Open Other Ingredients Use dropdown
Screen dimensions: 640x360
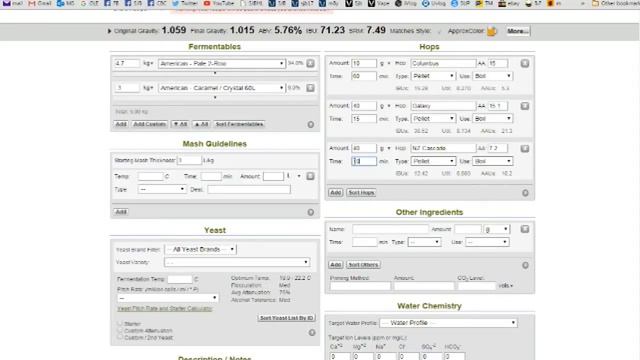(x=487, y=242)
